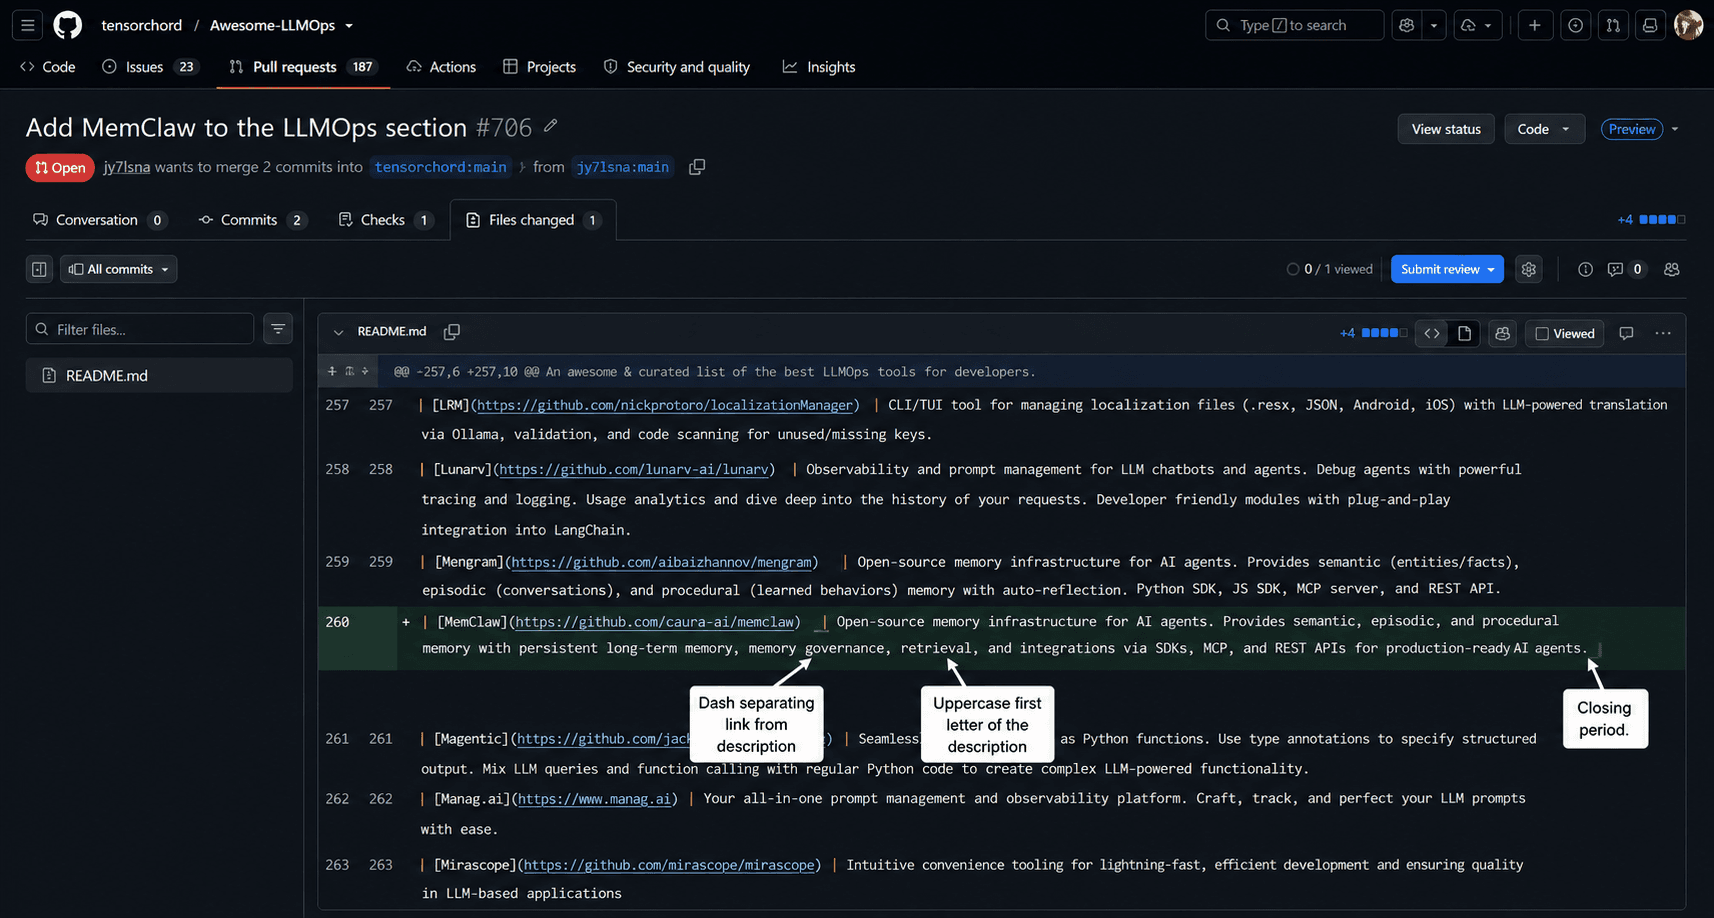Switch to the Code tab
The height and width of the screenshot is (918, 1714).
48,67
